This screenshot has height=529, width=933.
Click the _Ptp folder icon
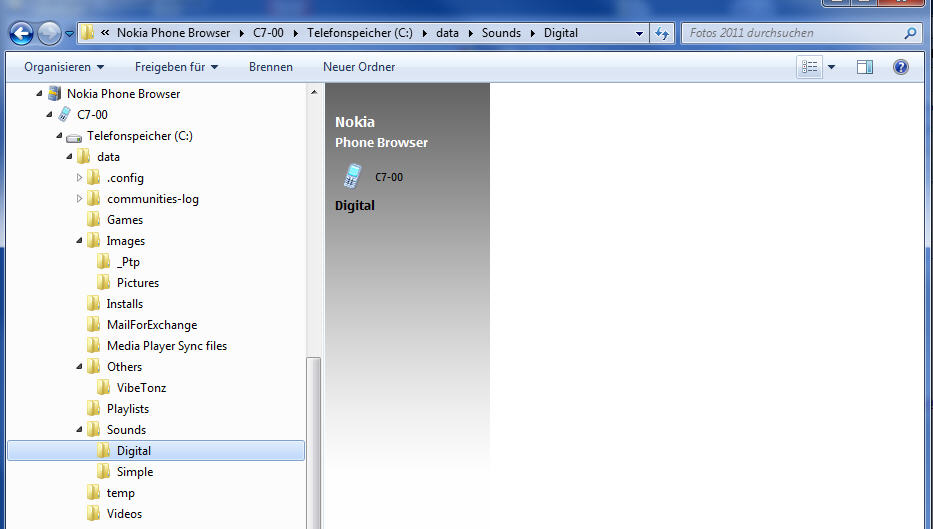coord(104,261)
